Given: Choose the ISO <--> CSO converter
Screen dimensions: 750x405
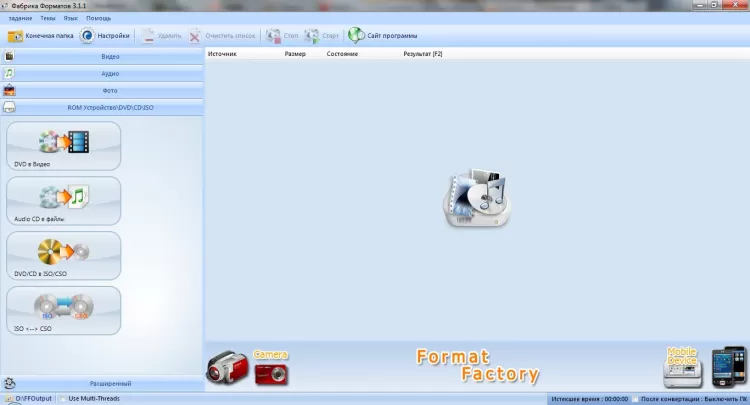Looking at the screenshot, I should click(64, 311).
